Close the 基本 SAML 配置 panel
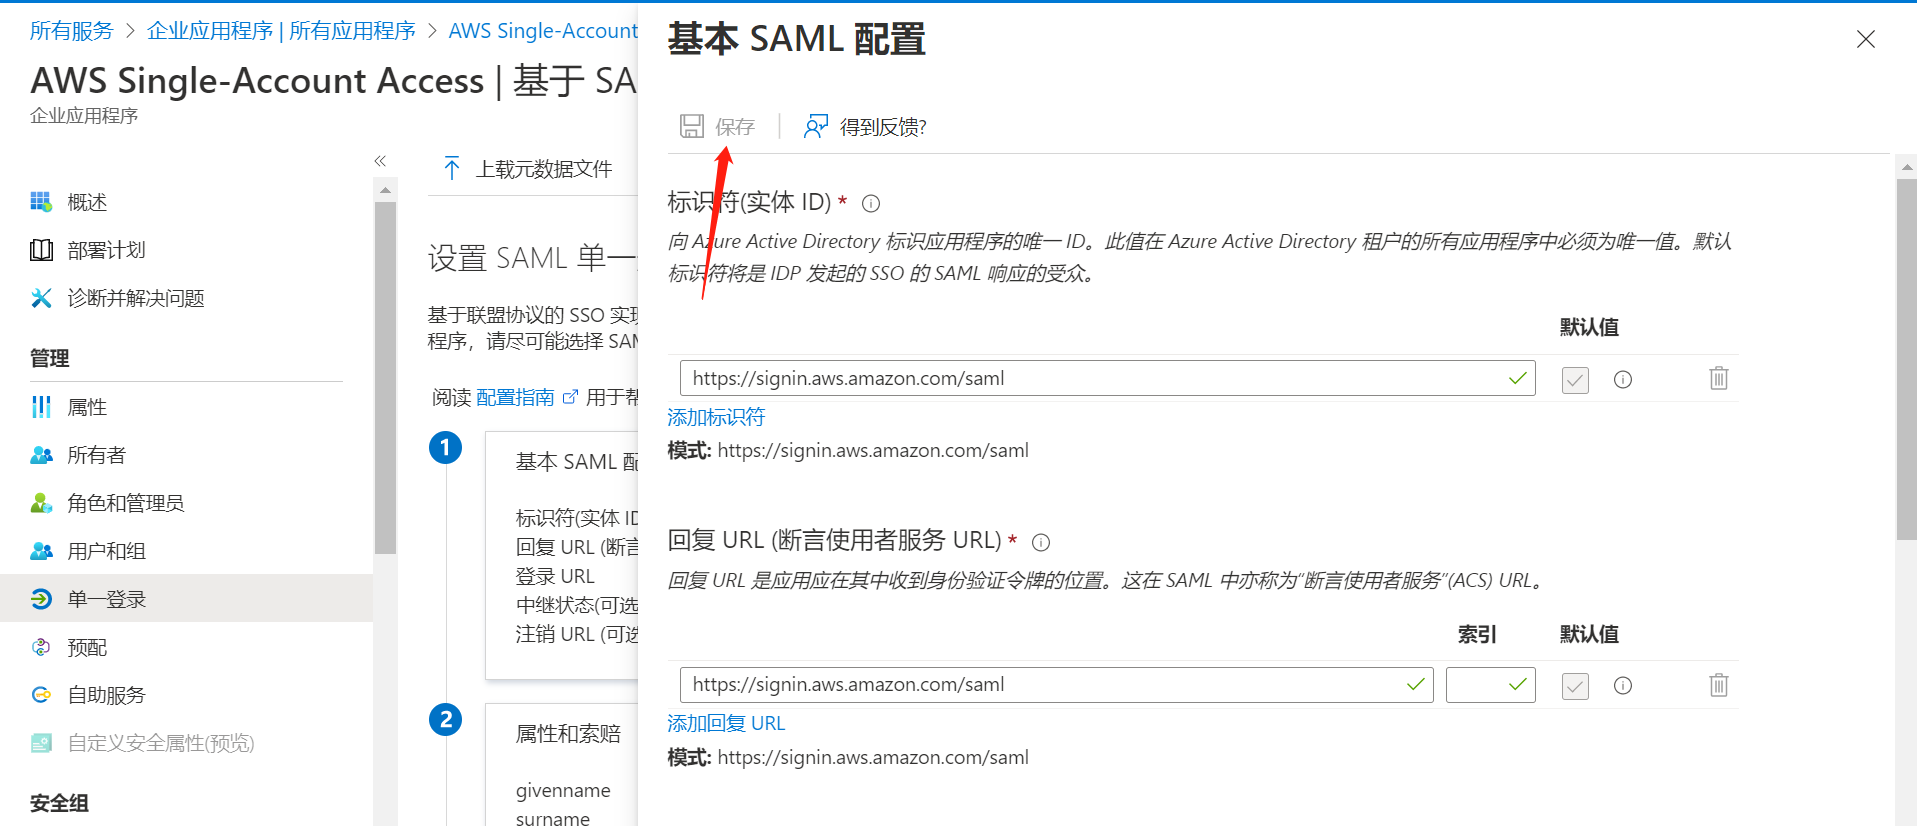 click(x=1865, y=39)
